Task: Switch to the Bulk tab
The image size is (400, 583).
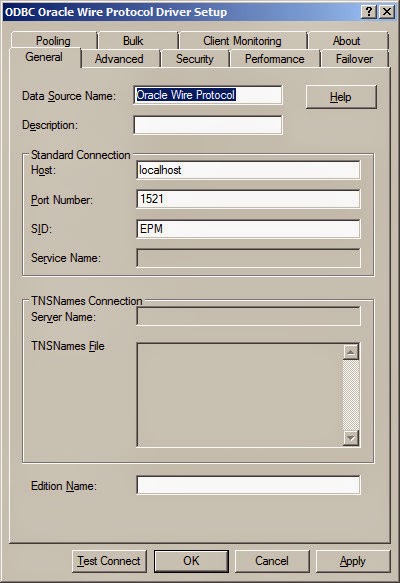Action: tap(138, 41)
